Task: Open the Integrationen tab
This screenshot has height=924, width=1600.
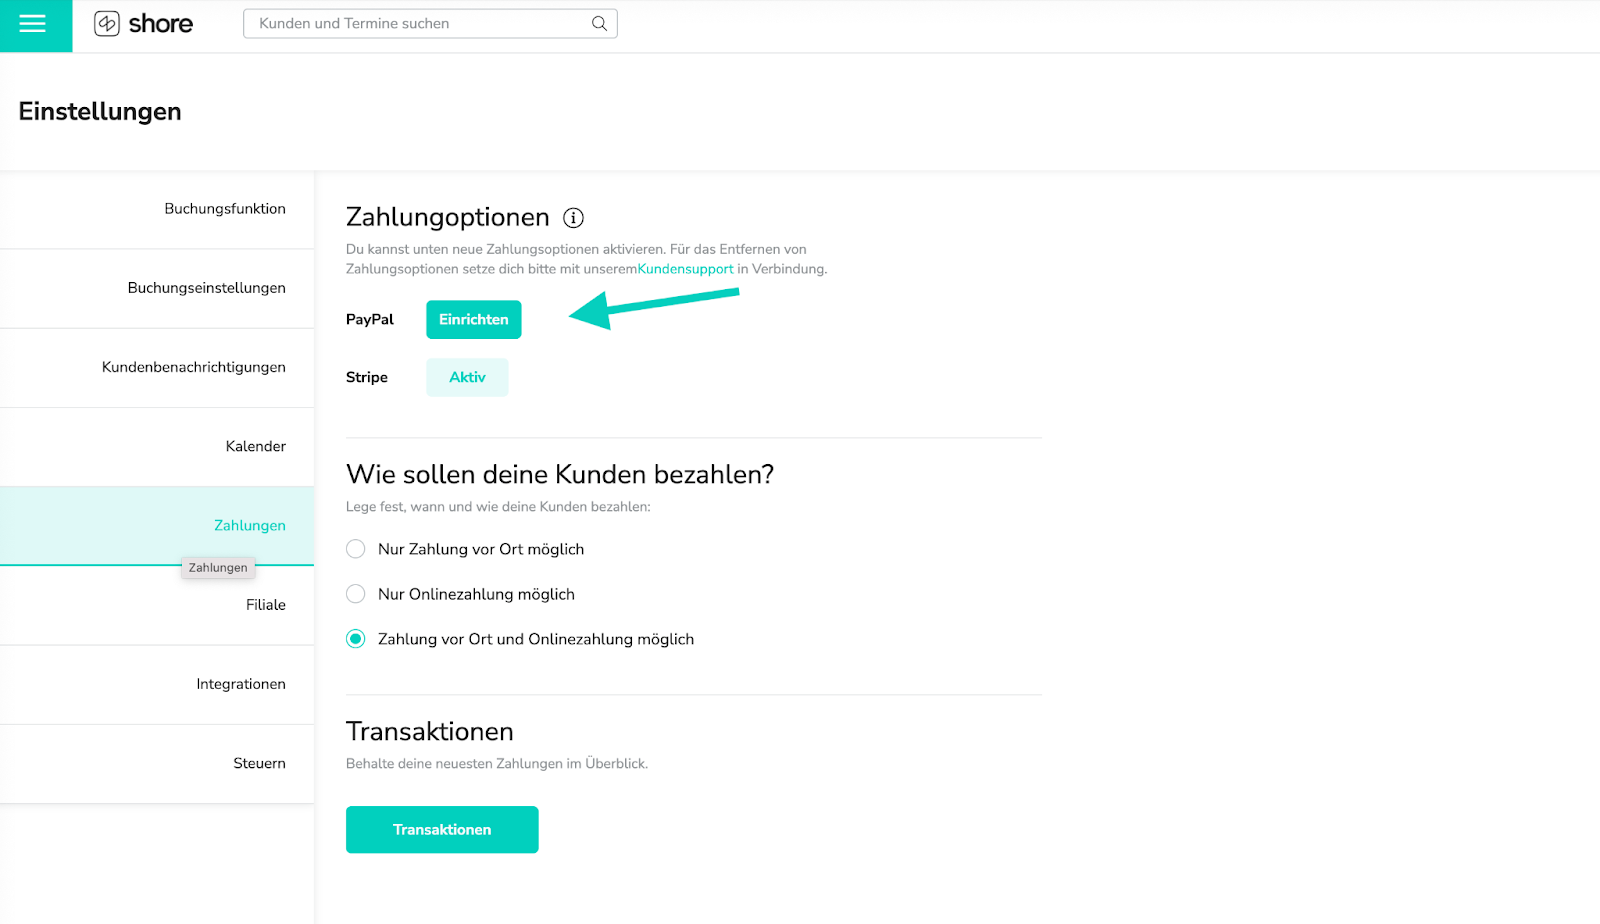Action: pos(157,684)
